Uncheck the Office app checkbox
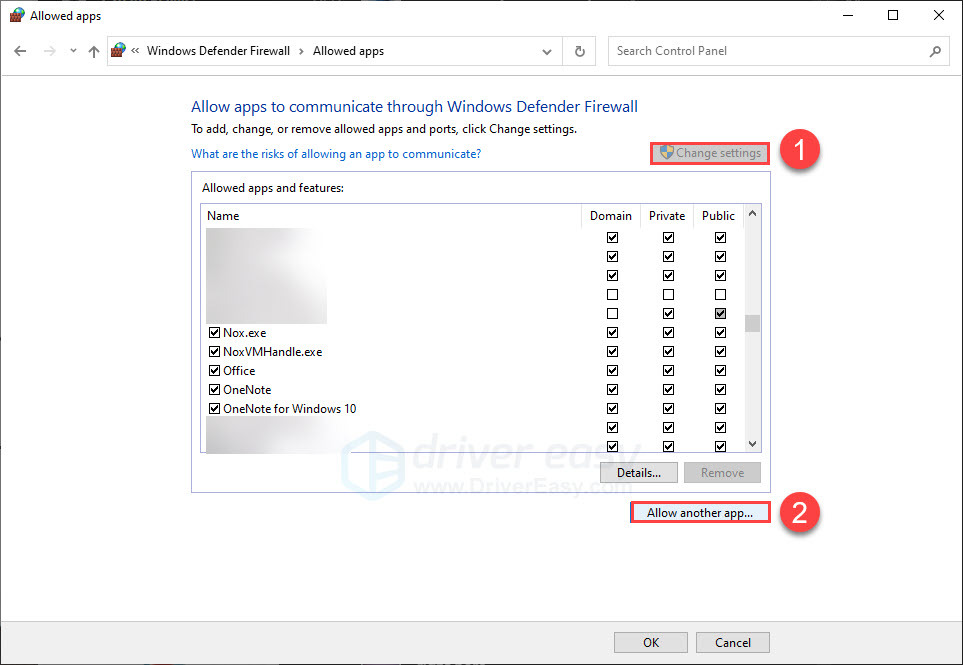This screenshot has width=963, height=665. [x=214, y=371]
